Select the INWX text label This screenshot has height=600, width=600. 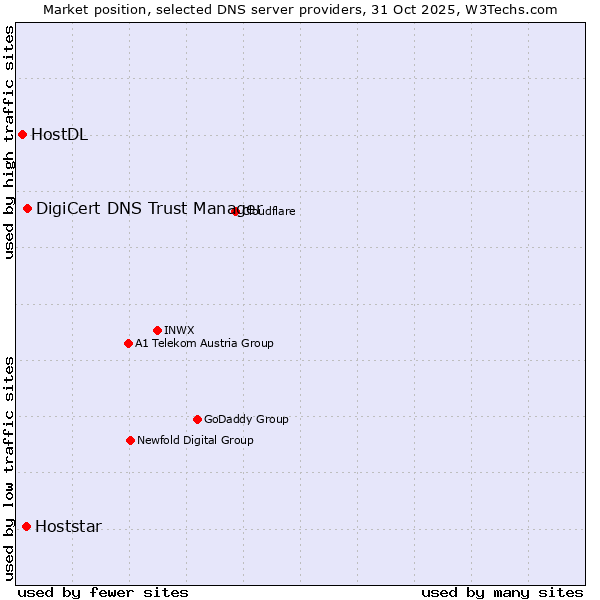[x=179, y=330]
